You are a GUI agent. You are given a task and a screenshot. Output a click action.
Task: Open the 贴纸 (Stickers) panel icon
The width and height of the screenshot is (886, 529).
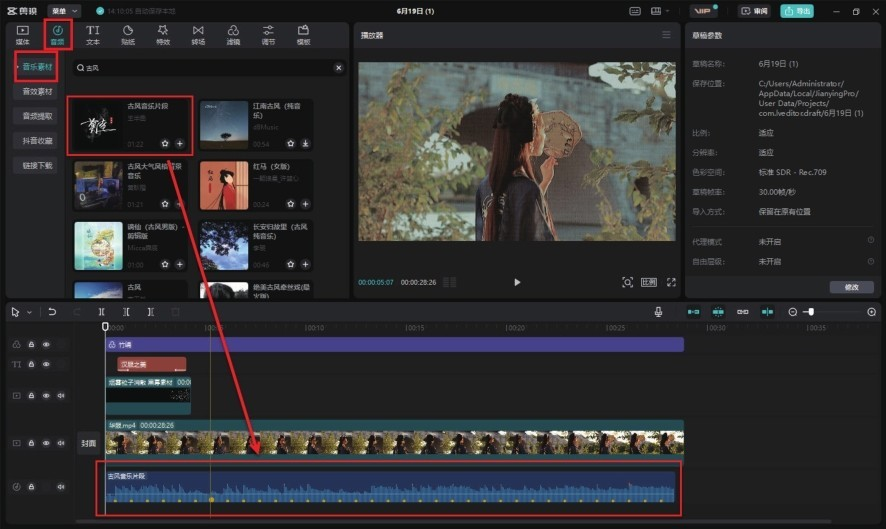click(128, 35)
